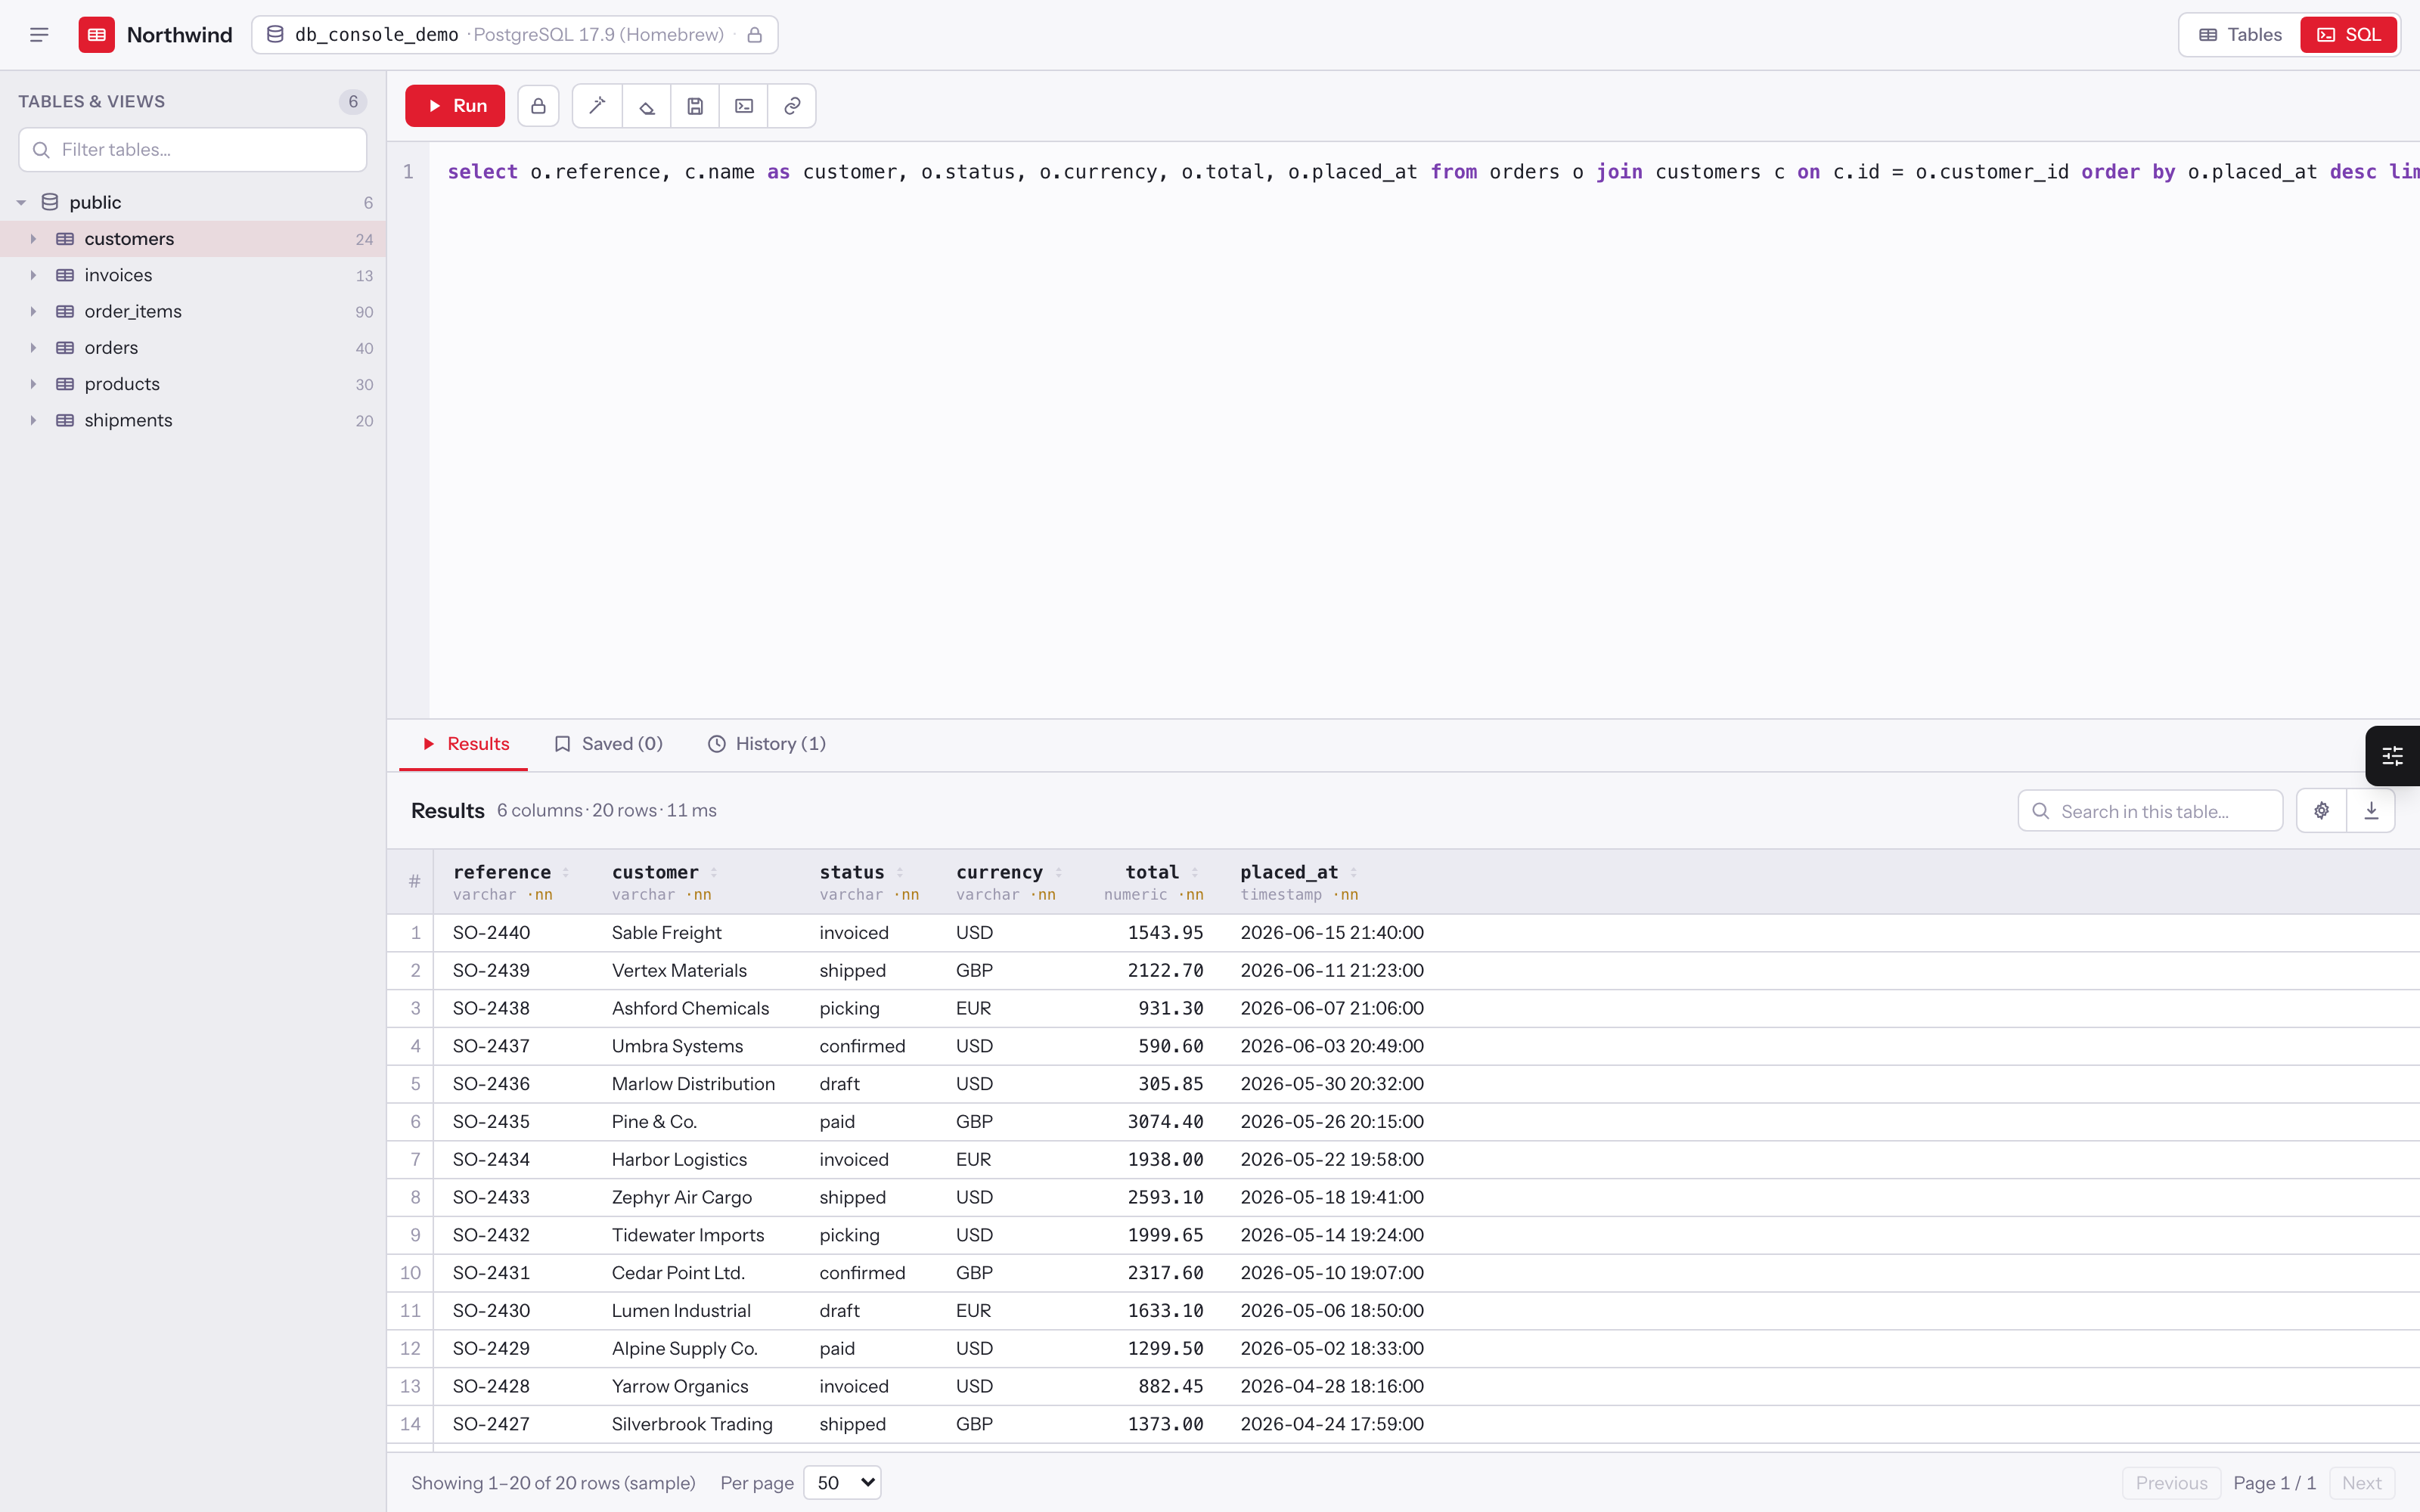Viewport: 2420px width, 1512px height.
Task: Expand the customers table node
Action: pyautogui.click(x=33, y=239)
